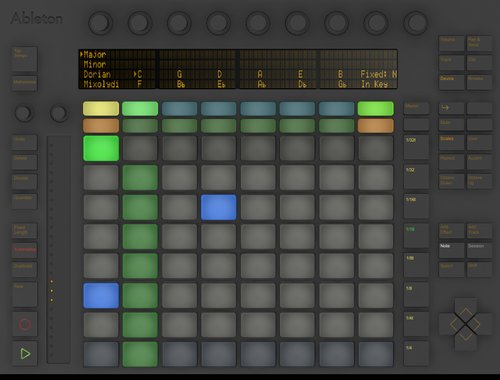Click the up arrow of the navigation cross

click(465, 308)
